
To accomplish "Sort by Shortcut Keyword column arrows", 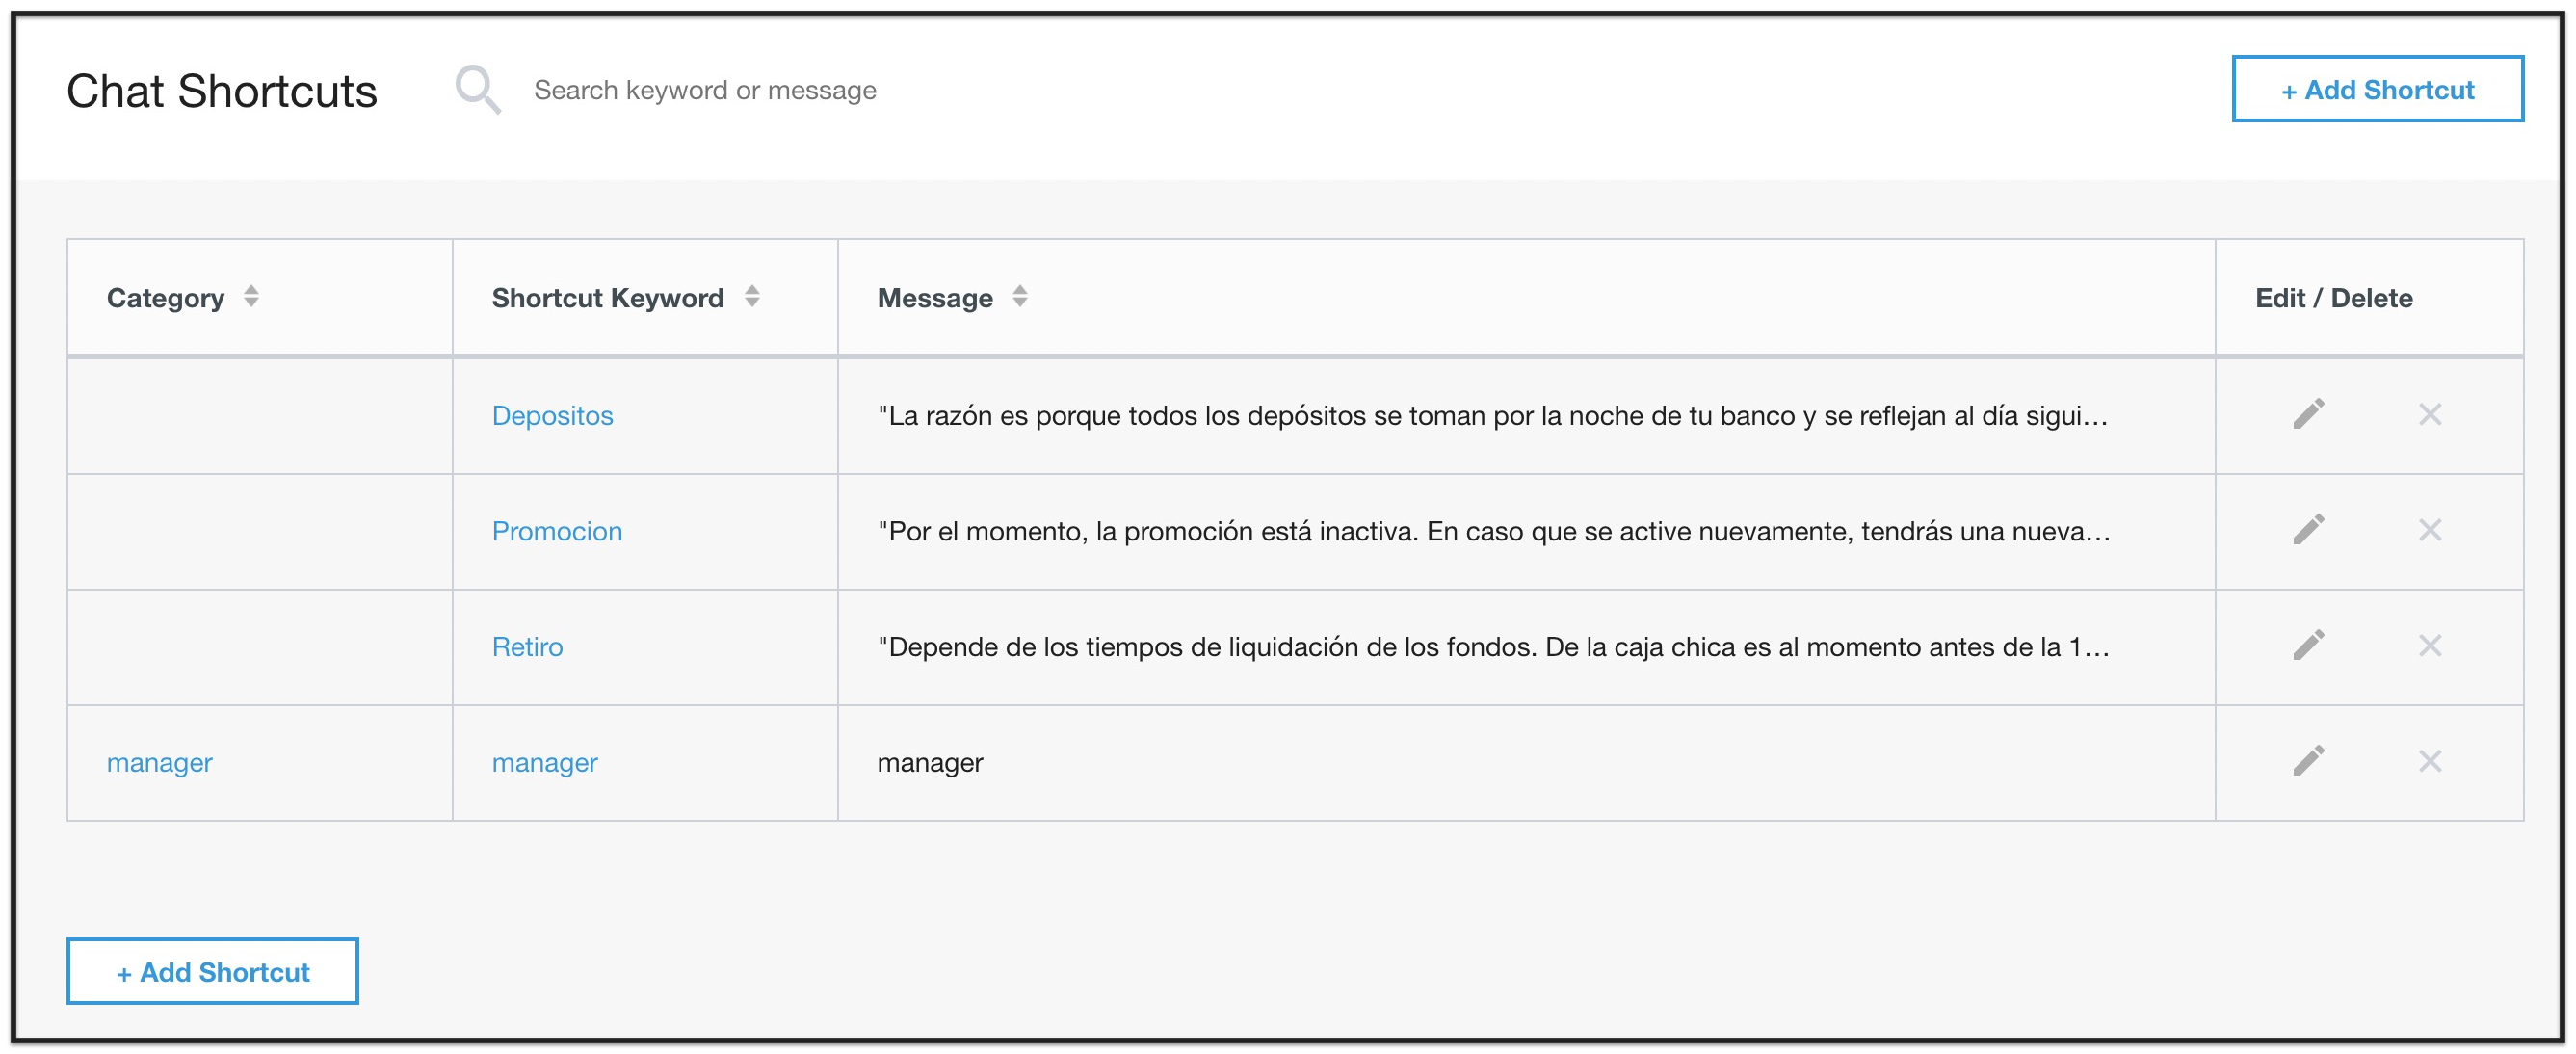I will pyautogui.click(x=752, y=296).
